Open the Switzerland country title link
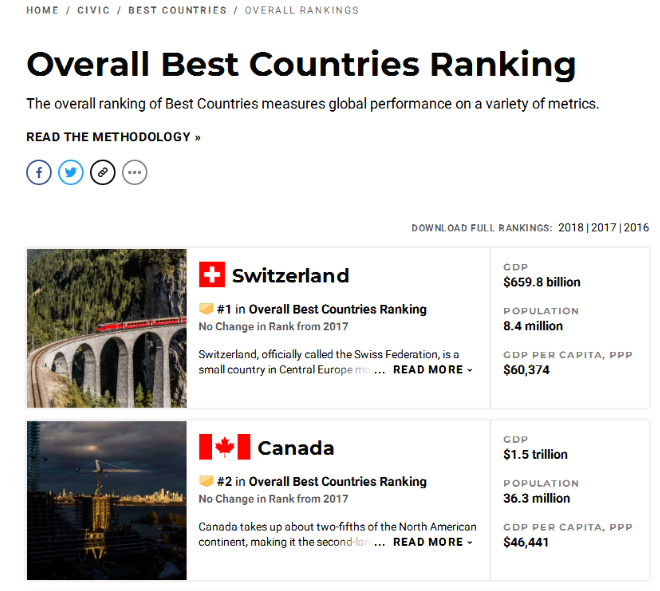This screenshot has width=660, height=591. 290,276
